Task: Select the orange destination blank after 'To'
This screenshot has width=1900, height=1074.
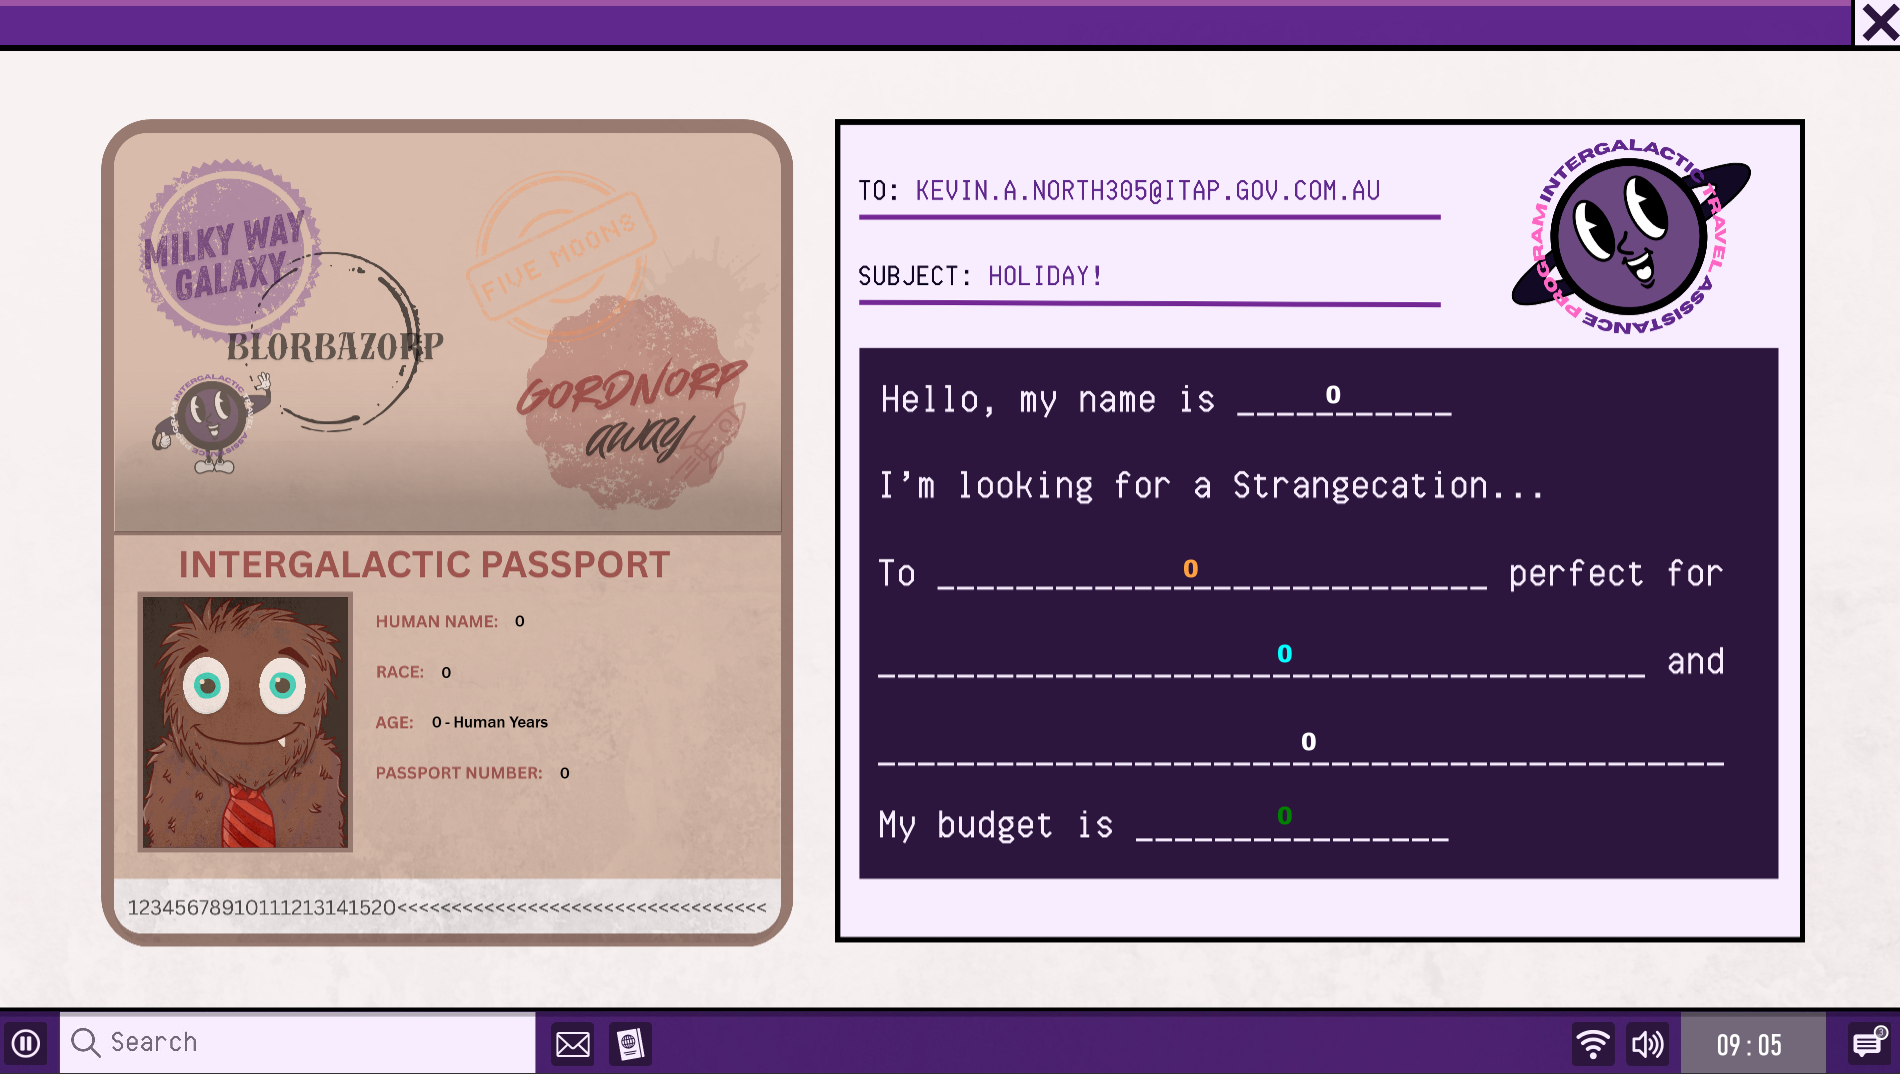Action: coord(1212,573)
